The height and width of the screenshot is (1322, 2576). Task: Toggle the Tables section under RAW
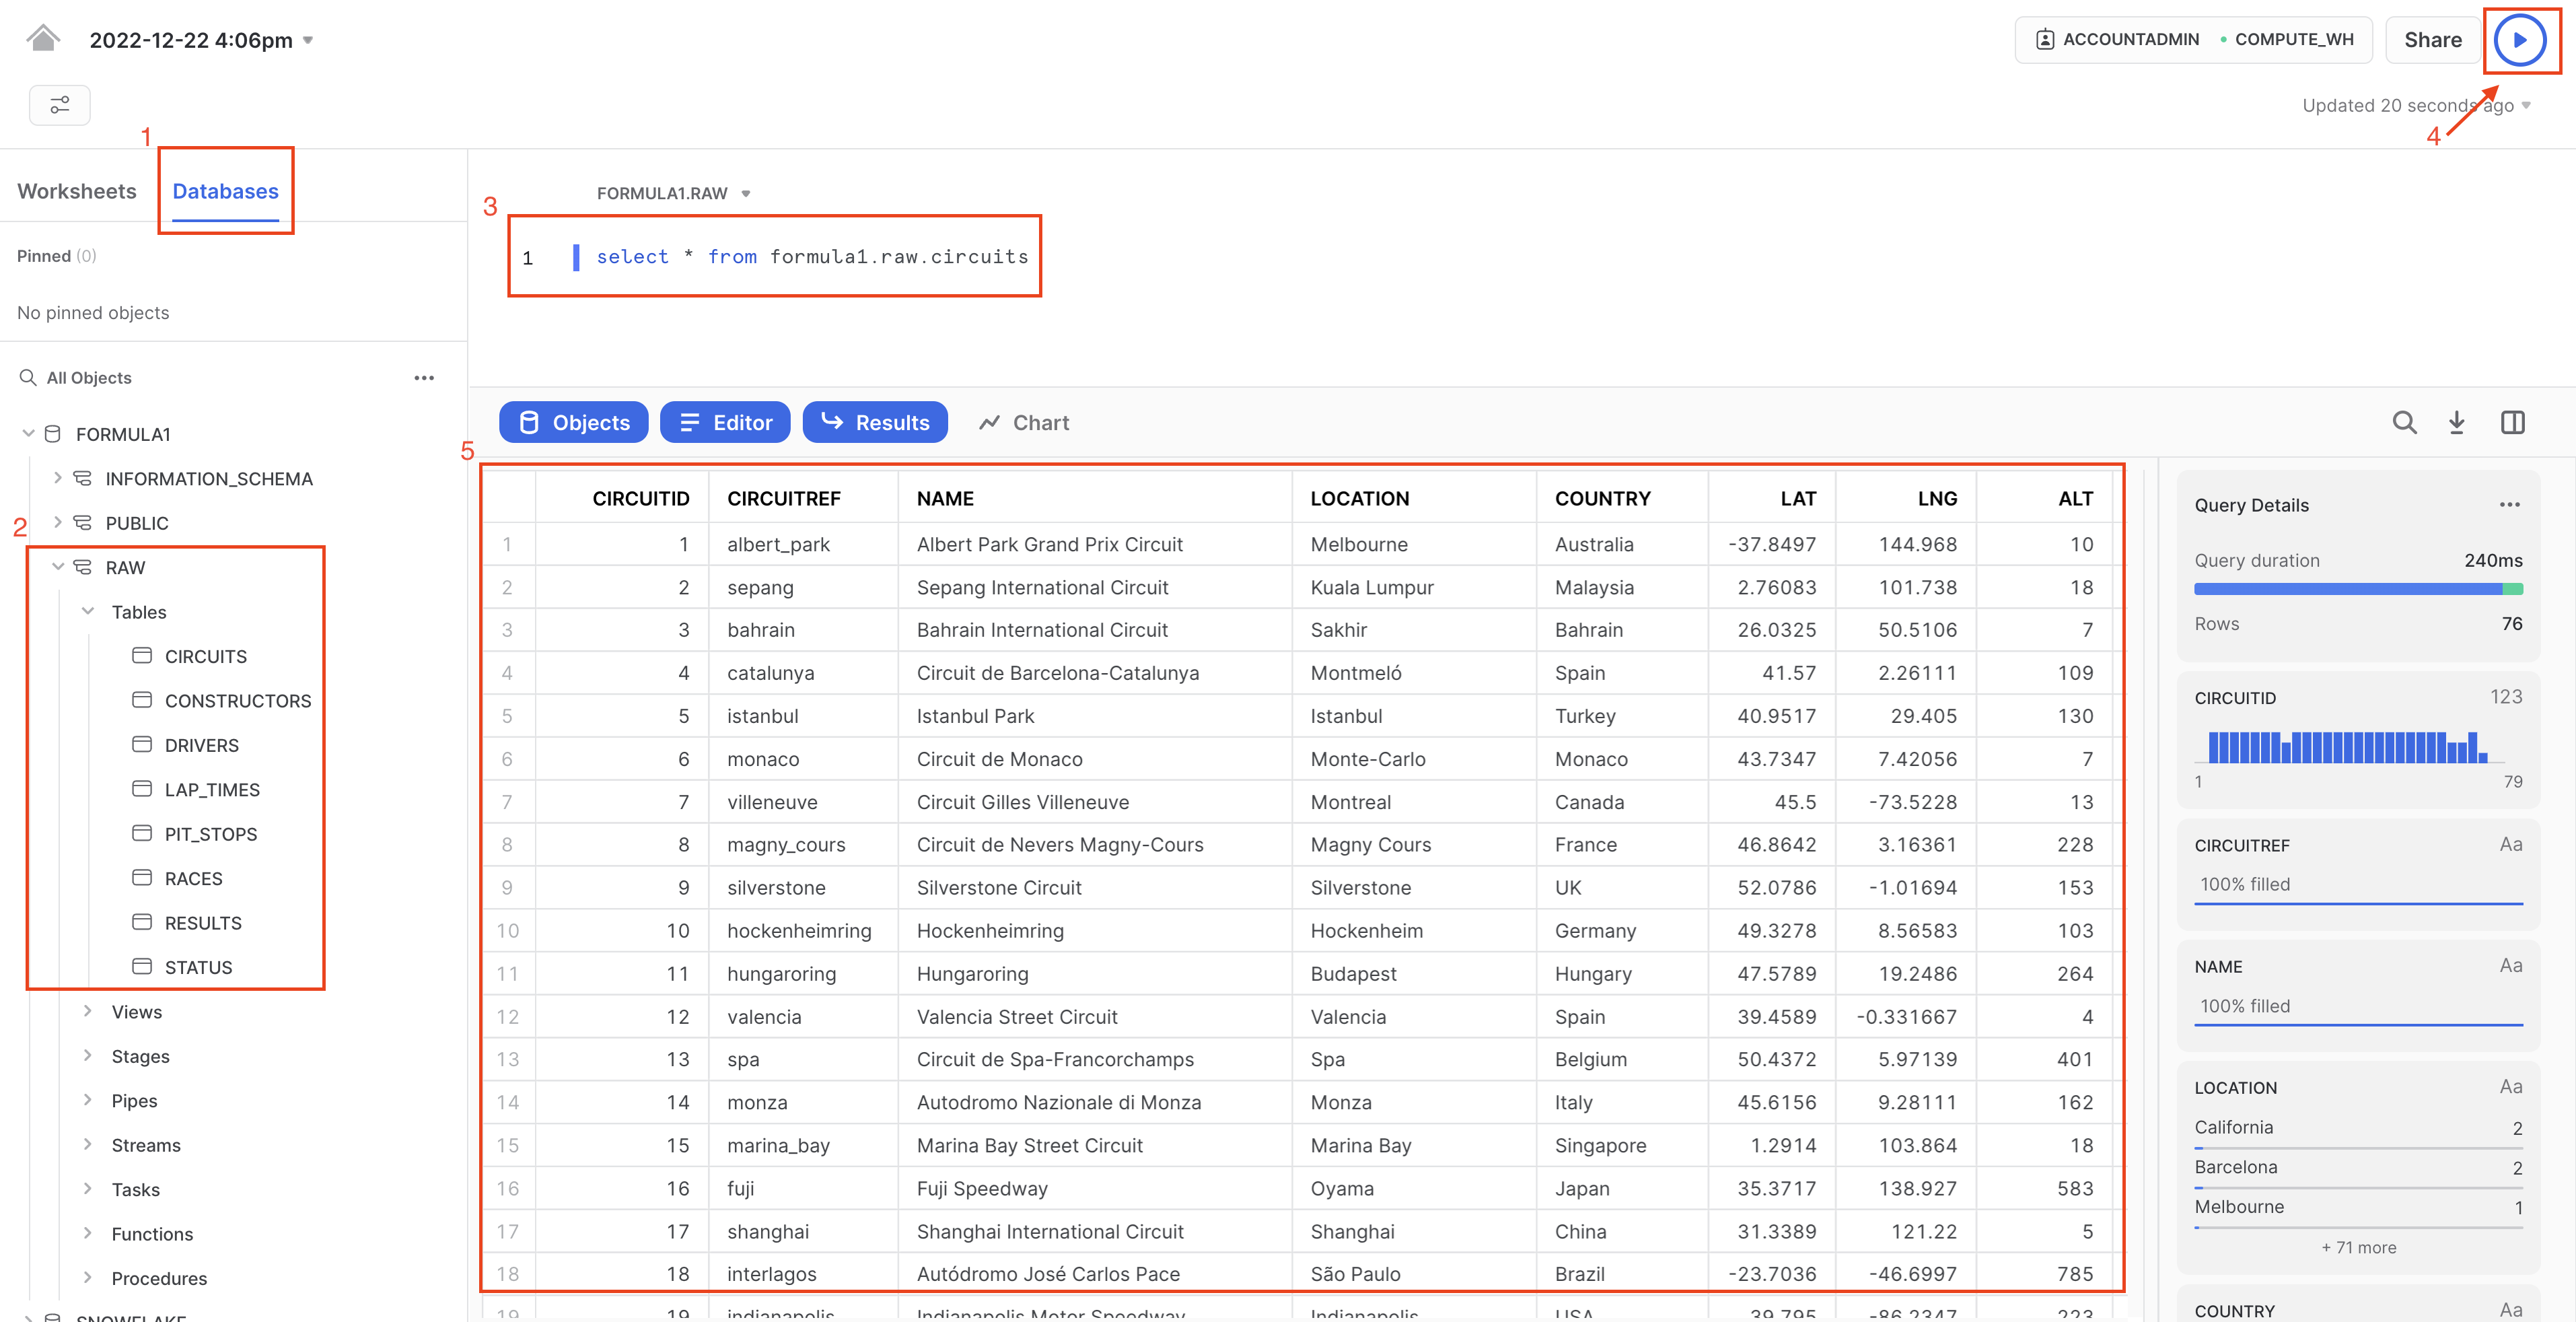(87, 611)
